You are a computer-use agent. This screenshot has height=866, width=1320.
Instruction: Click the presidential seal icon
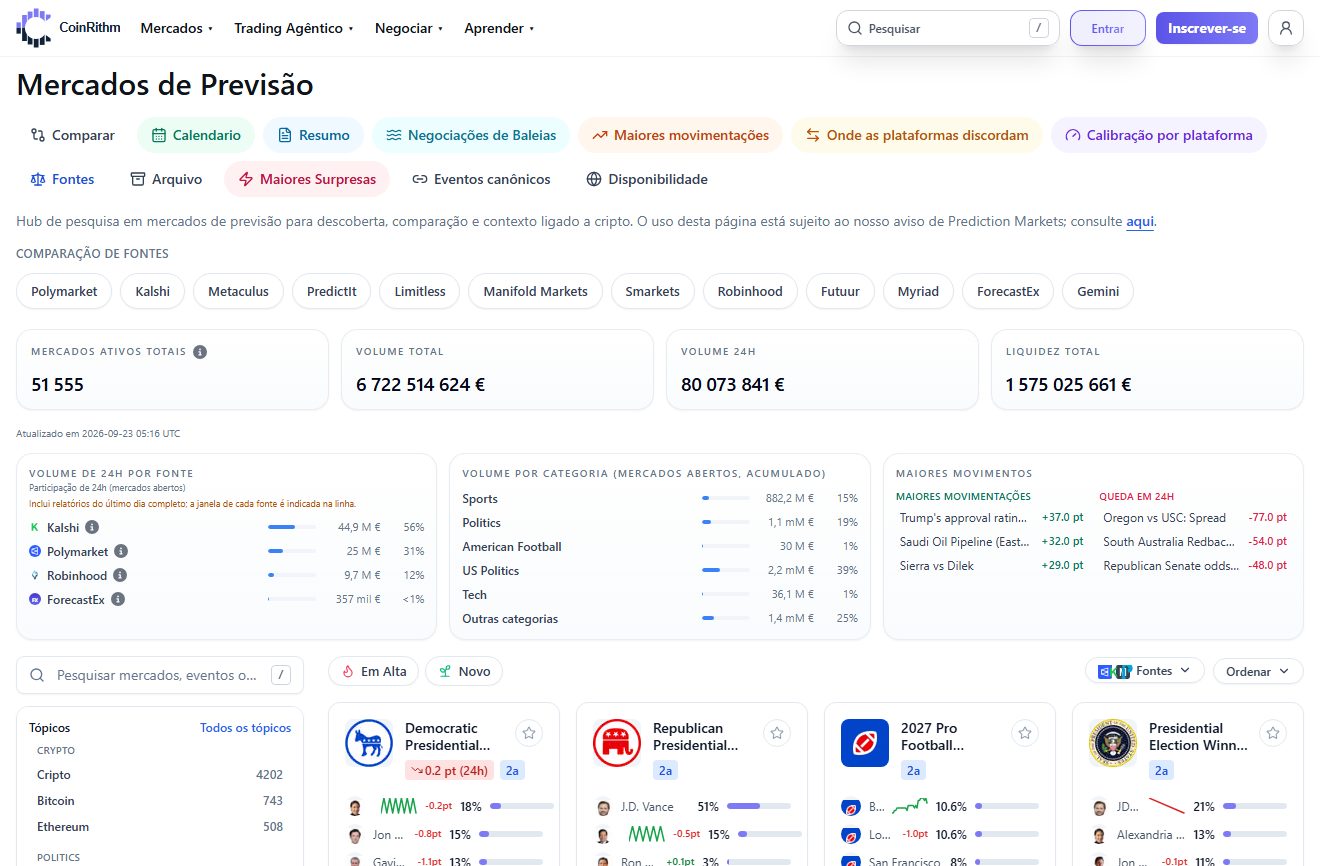coord(1113,743)
